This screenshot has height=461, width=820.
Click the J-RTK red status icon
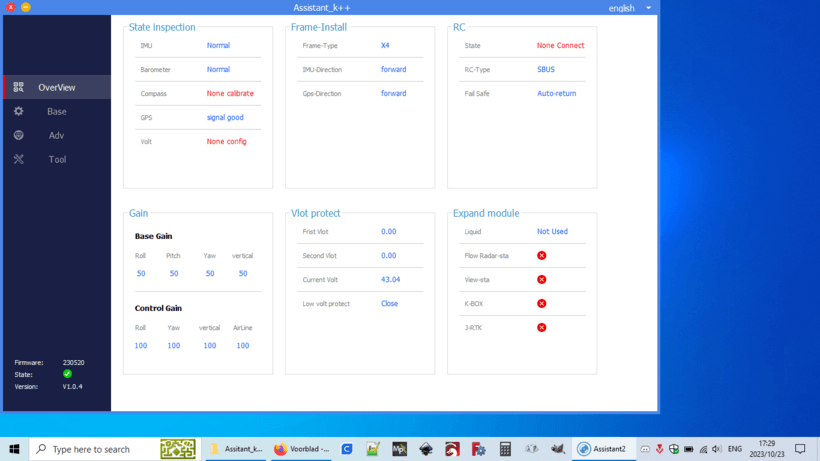click(542, 328)
